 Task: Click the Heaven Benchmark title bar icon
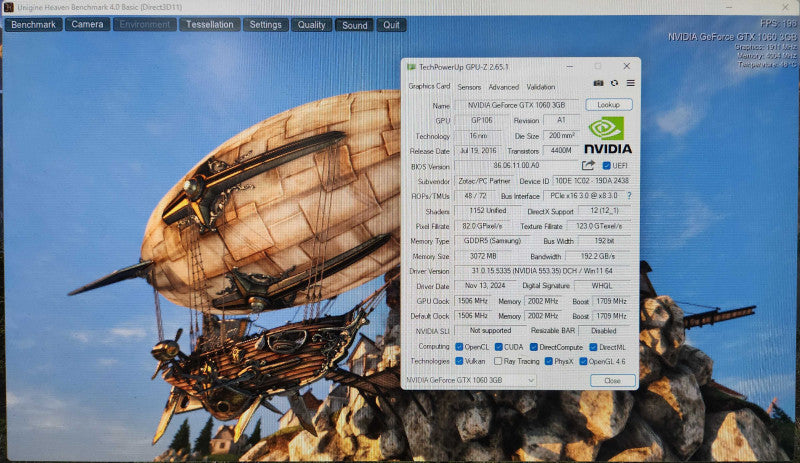click(x=9, y=7)
